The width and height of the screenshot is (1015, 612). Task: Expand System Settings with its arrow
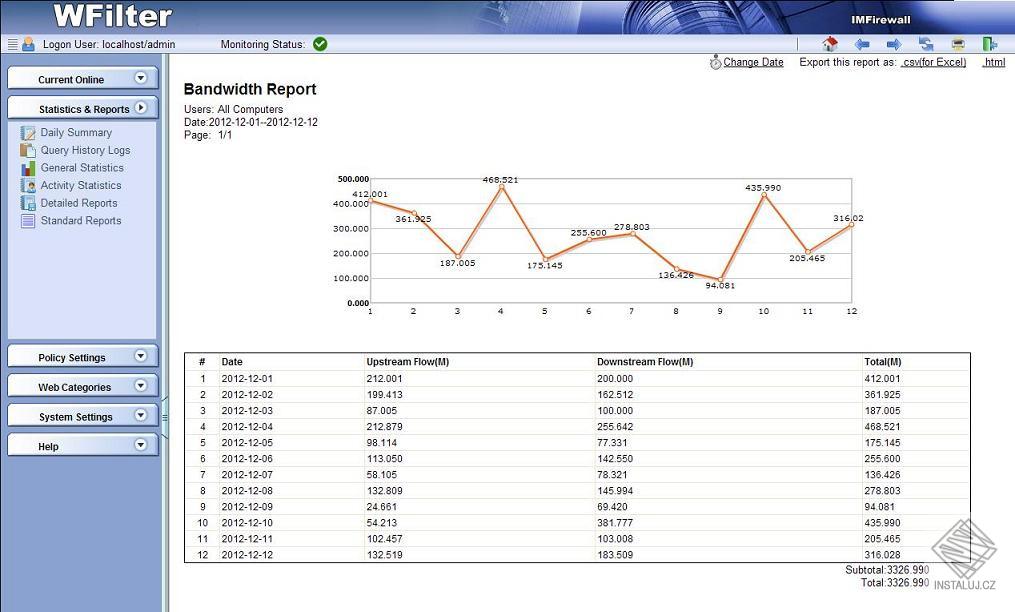click(140, 415)
